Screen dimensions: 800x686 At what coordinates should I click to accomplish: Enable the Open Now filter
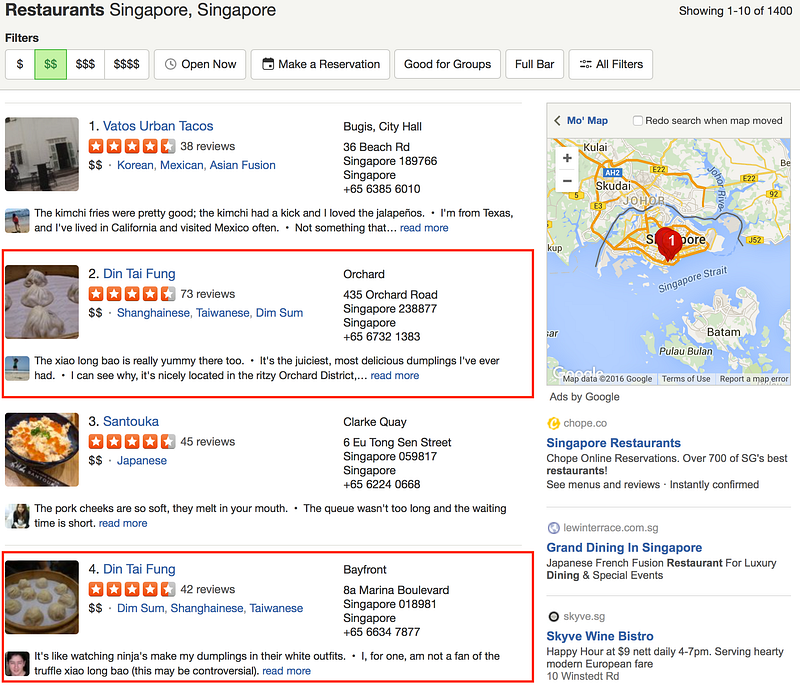tap(200, 64)
